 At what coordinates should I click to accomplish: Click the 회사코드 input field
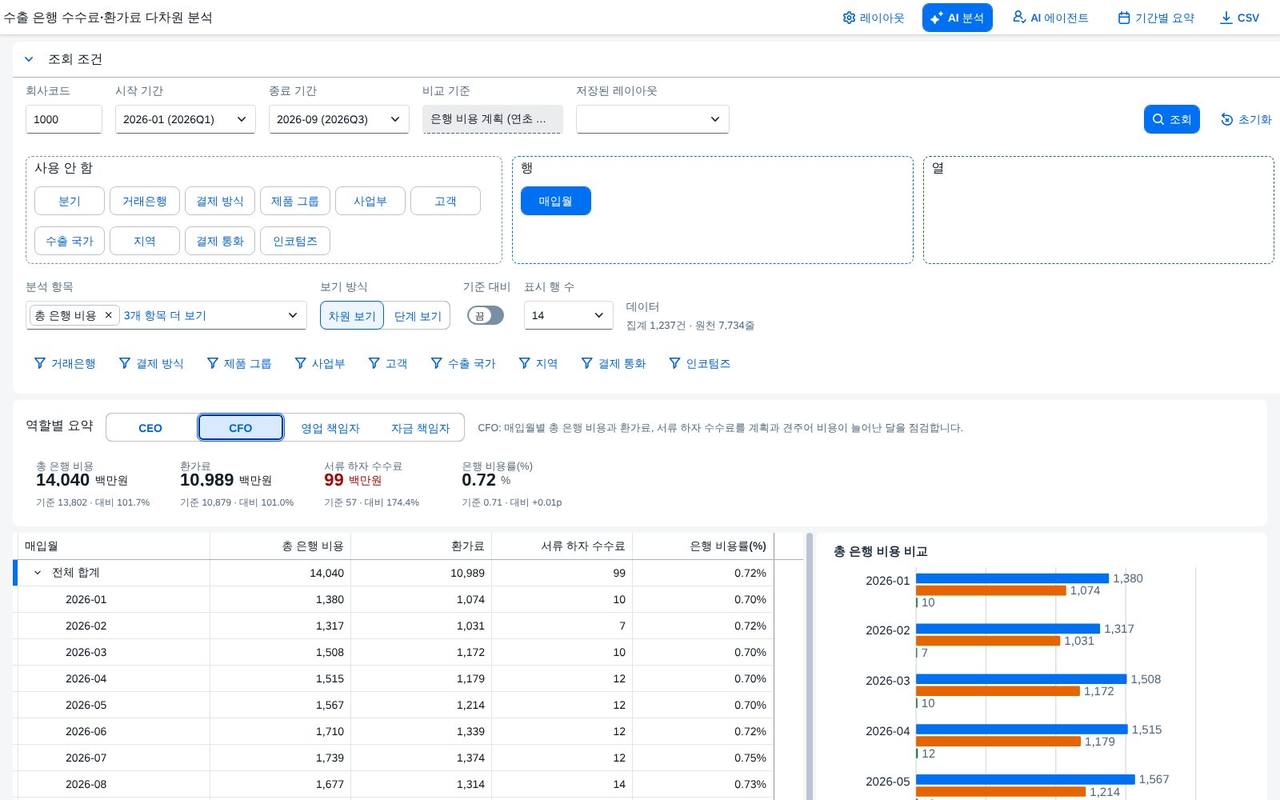pos(64,119)
